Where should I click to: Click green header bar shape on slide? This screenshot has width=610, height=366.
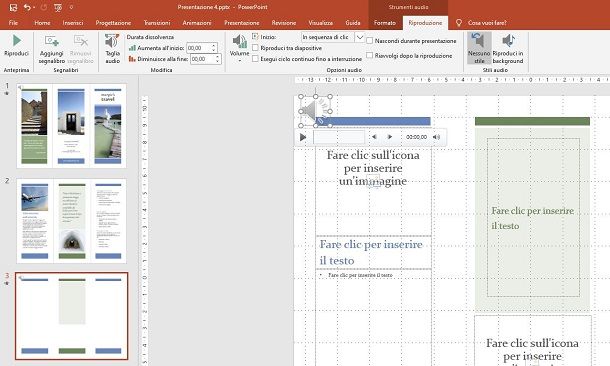pos(532,121)
